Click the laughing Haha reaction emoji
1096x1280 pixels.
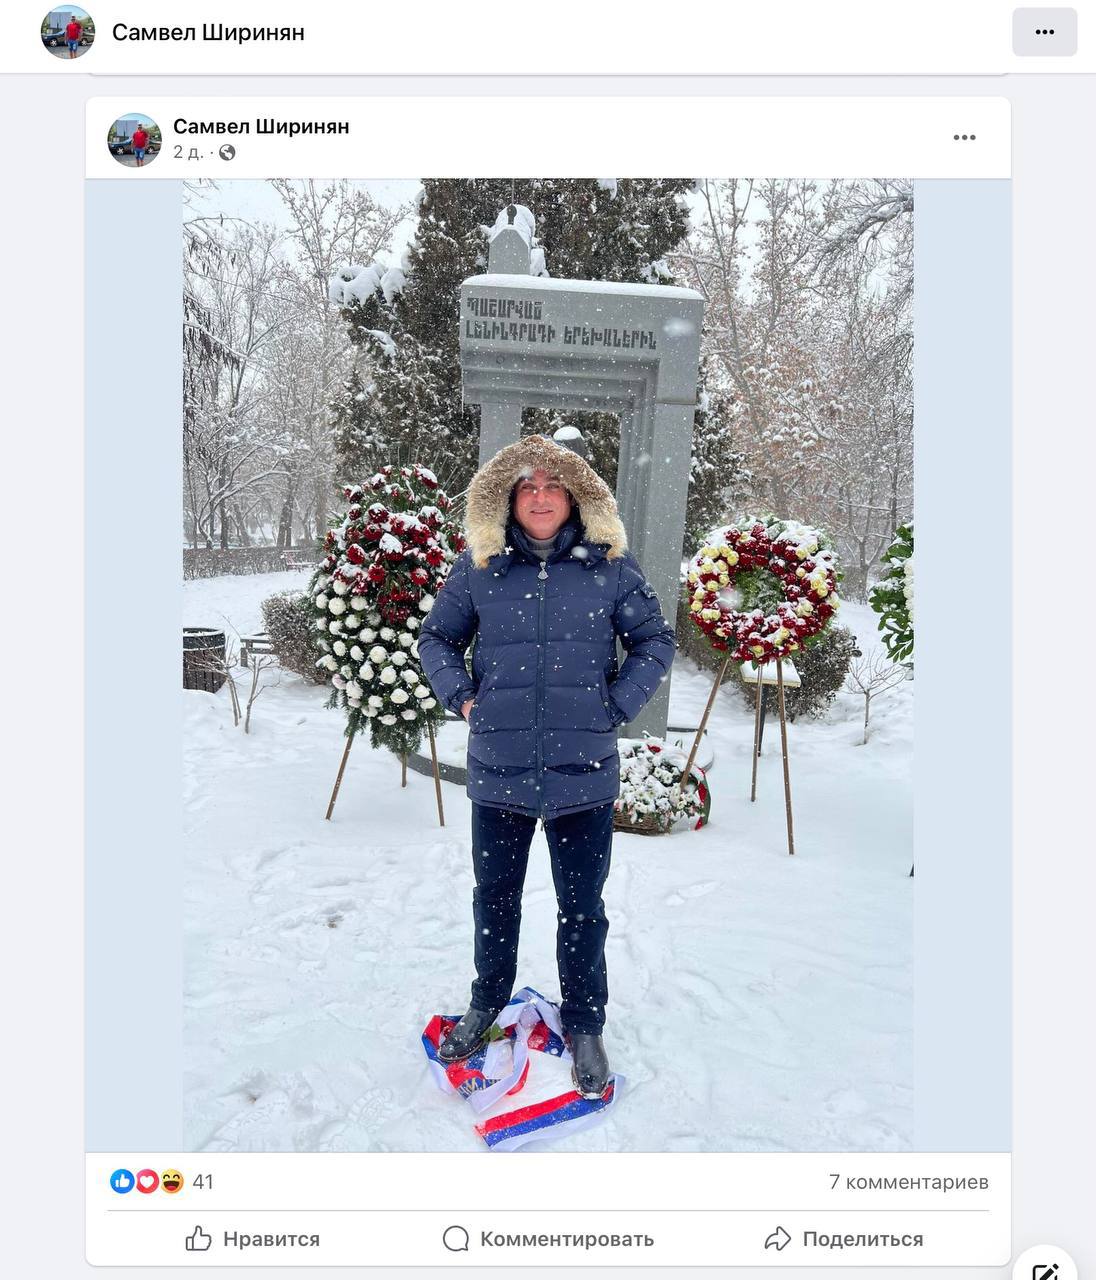click(x=172, y=1181)
